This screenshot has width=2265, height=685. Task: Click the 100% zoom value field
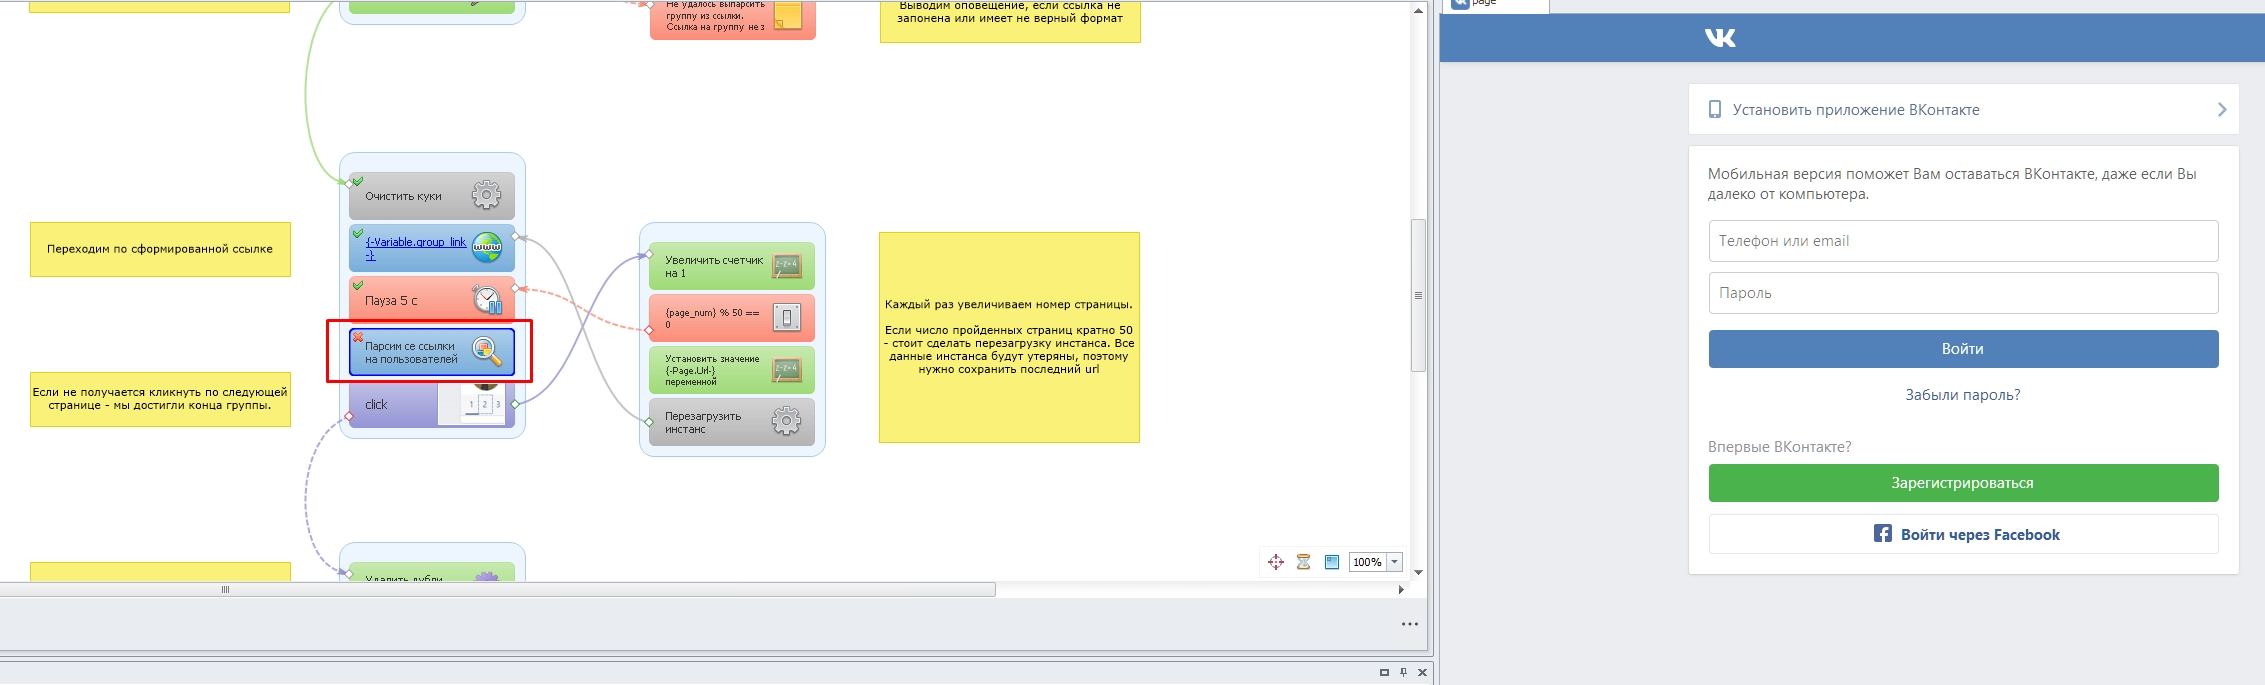[x=1368, y=562]
